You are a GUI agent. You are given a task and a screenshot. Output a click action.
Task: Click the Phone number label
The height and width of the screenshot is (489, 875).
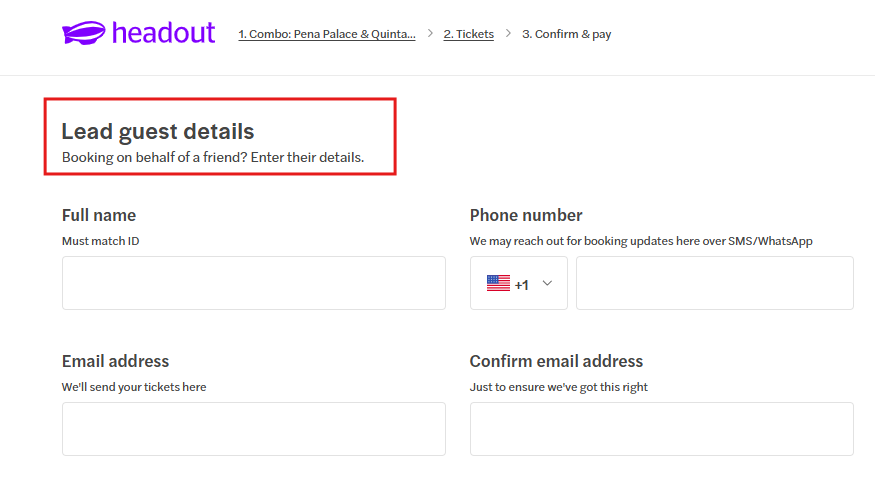(526, 215)
